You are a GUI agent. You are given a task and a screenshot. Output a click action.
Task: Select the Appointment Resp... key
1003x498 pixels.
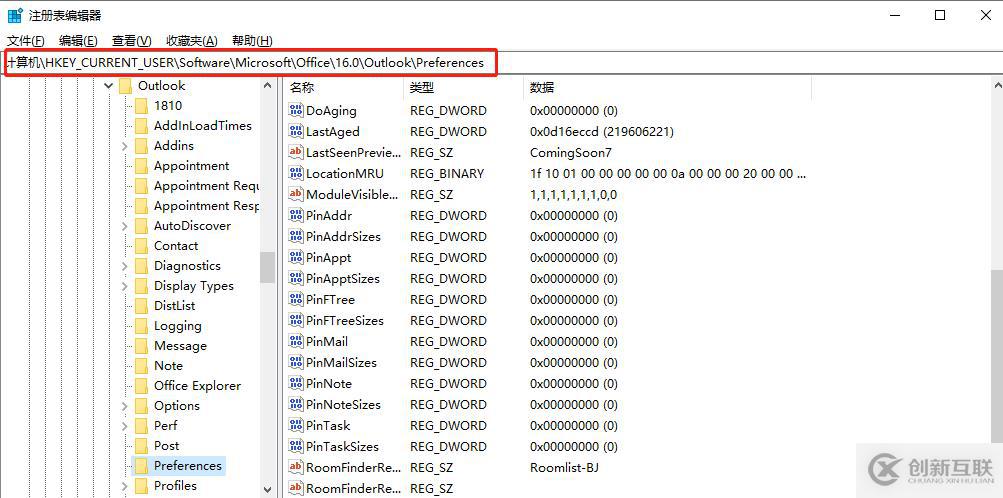click(206, 206)
